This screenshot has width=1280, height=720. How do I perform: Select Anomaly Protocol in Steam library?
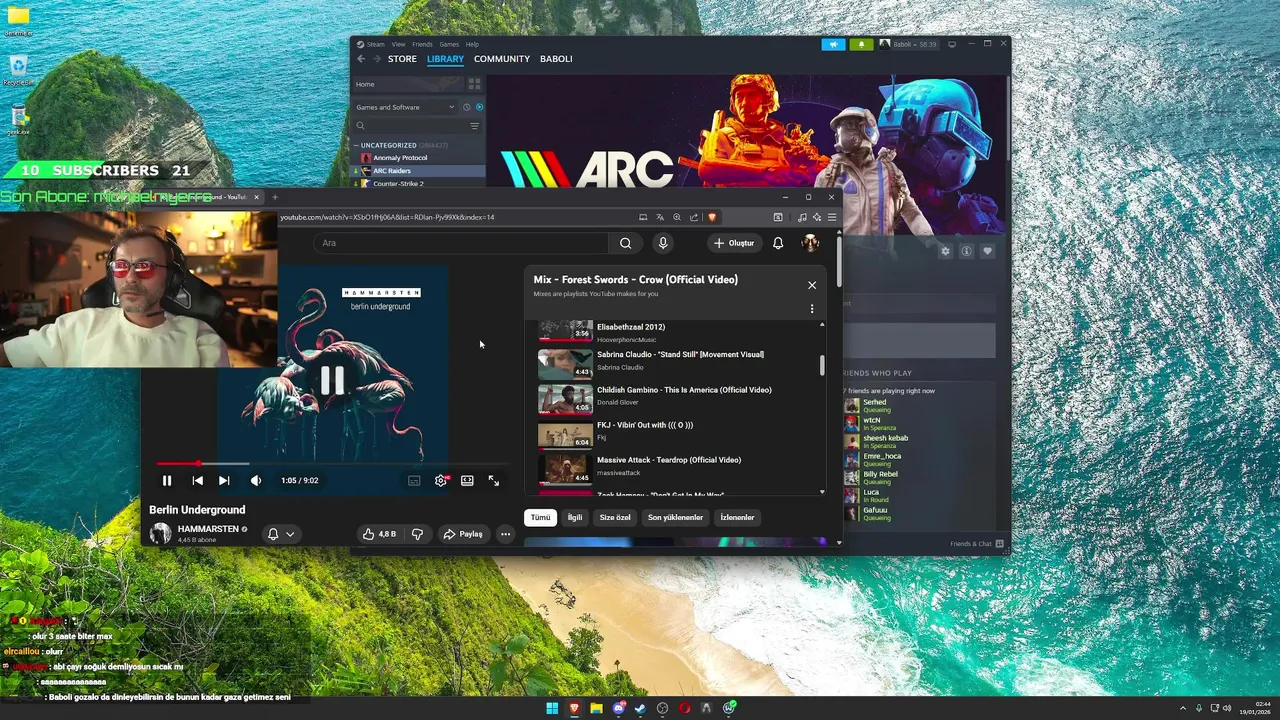click(x=400, y=158)
